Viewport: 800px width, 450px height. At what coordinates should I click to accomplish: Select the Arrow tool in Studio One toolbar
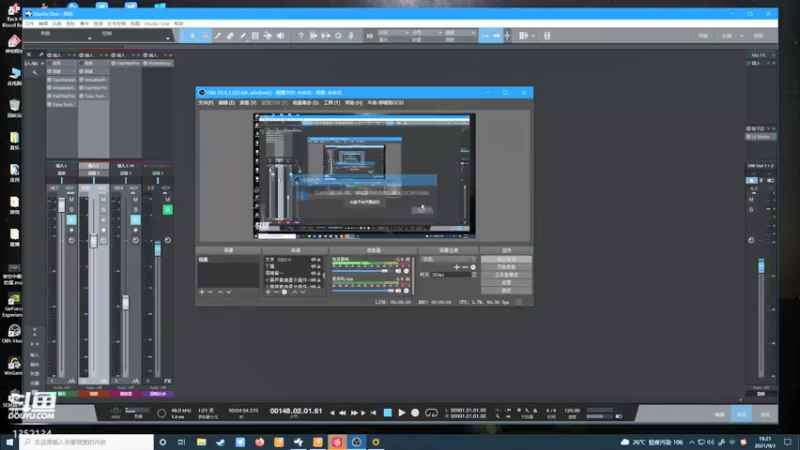click(x=192, y=36)
